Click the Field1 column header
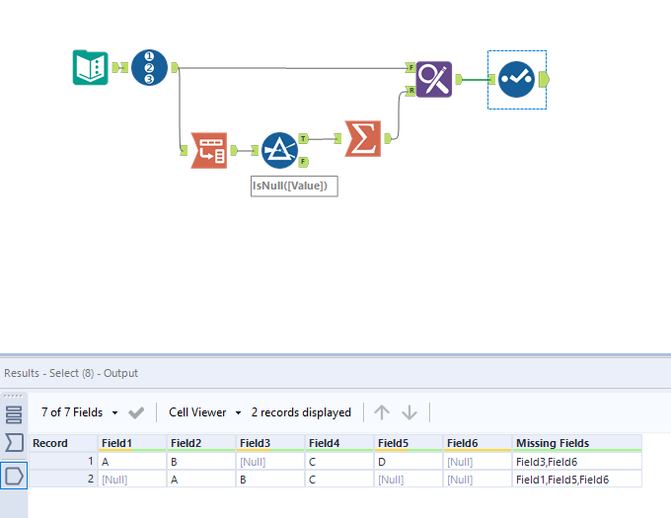671x518 pixels. pos(132,443)
